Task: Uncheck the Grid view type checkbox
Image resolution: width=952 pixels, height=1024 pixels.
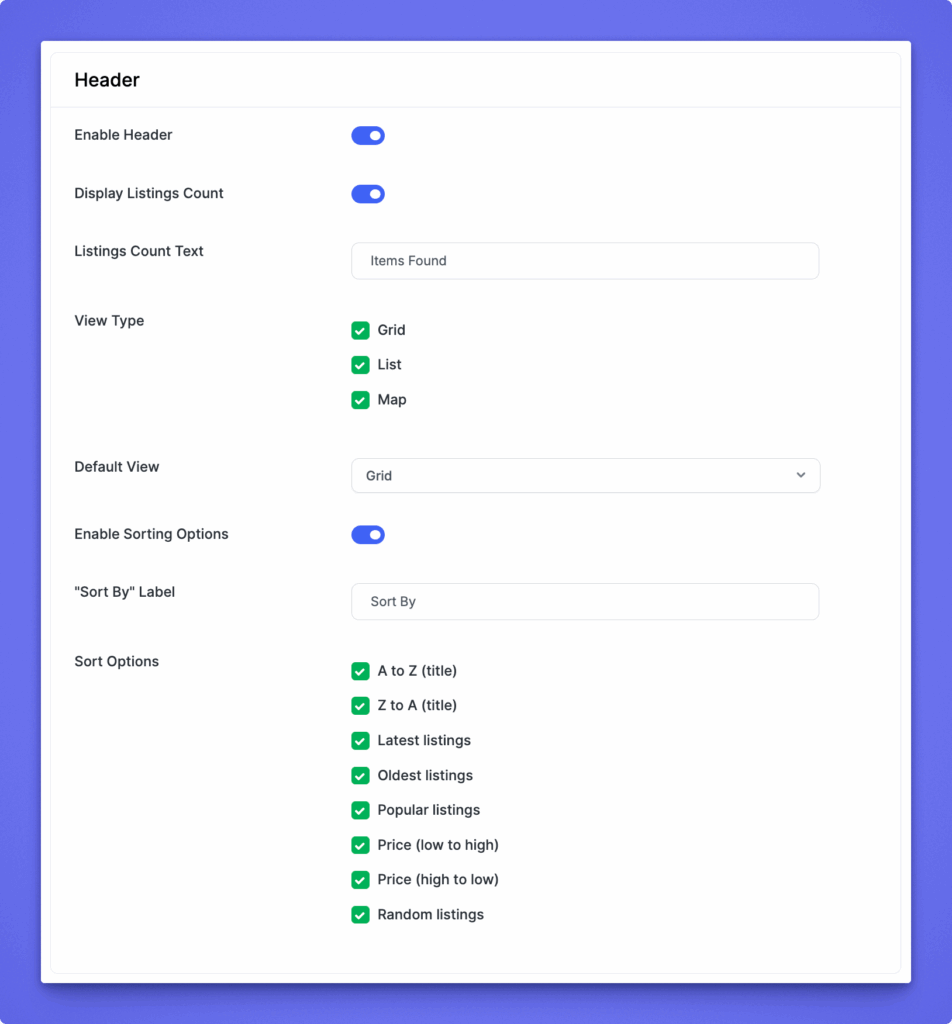Action: coord(361,331)
